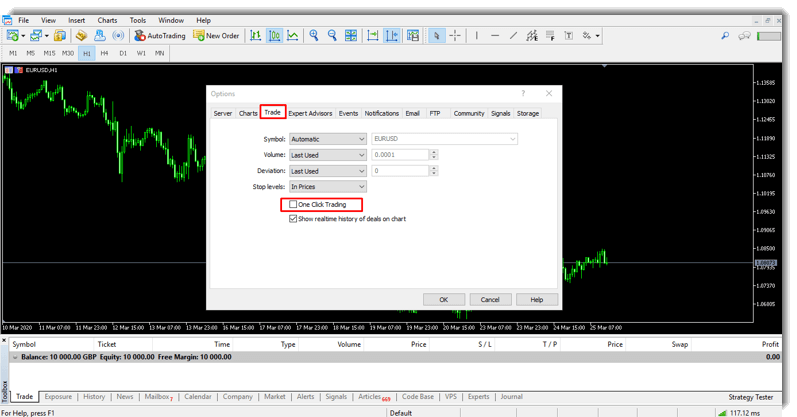The width and height of the screenshot is (797, 417).
Task: Select the crosshair tool
Action: [455, 36]
